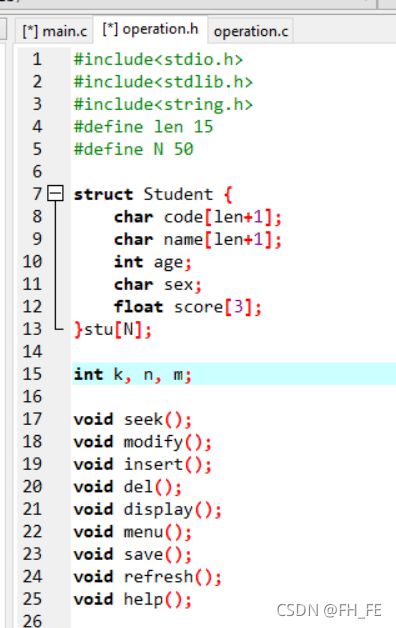
Task: Click the 'void refresh();' prototype
Action: pos(148,577)
